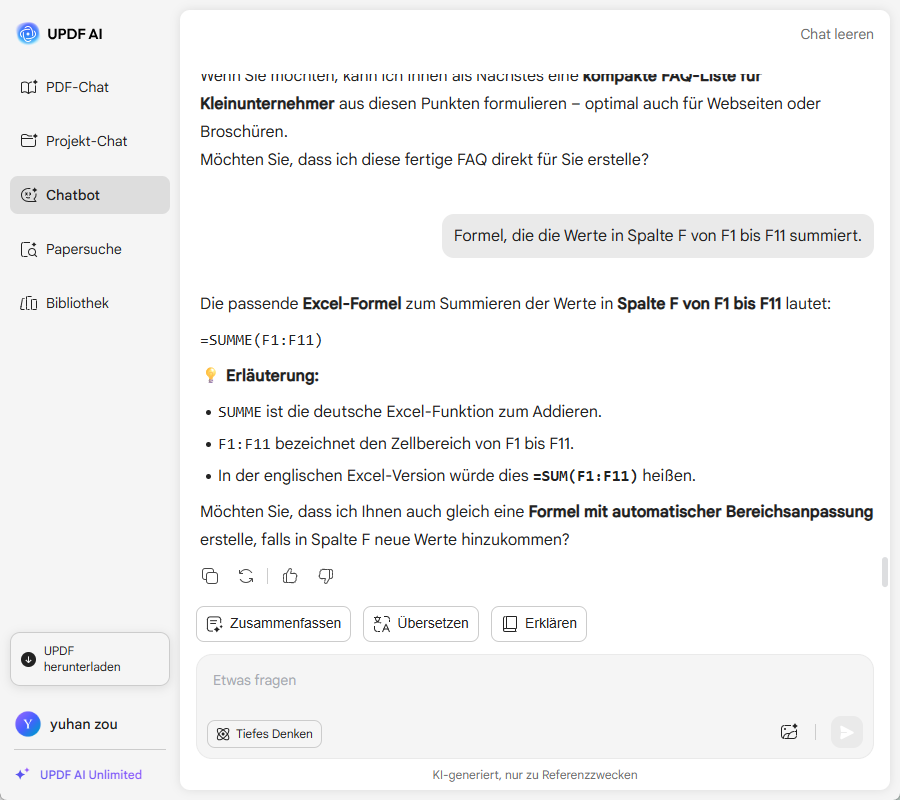Click the Erklären button

pos(539,624)
